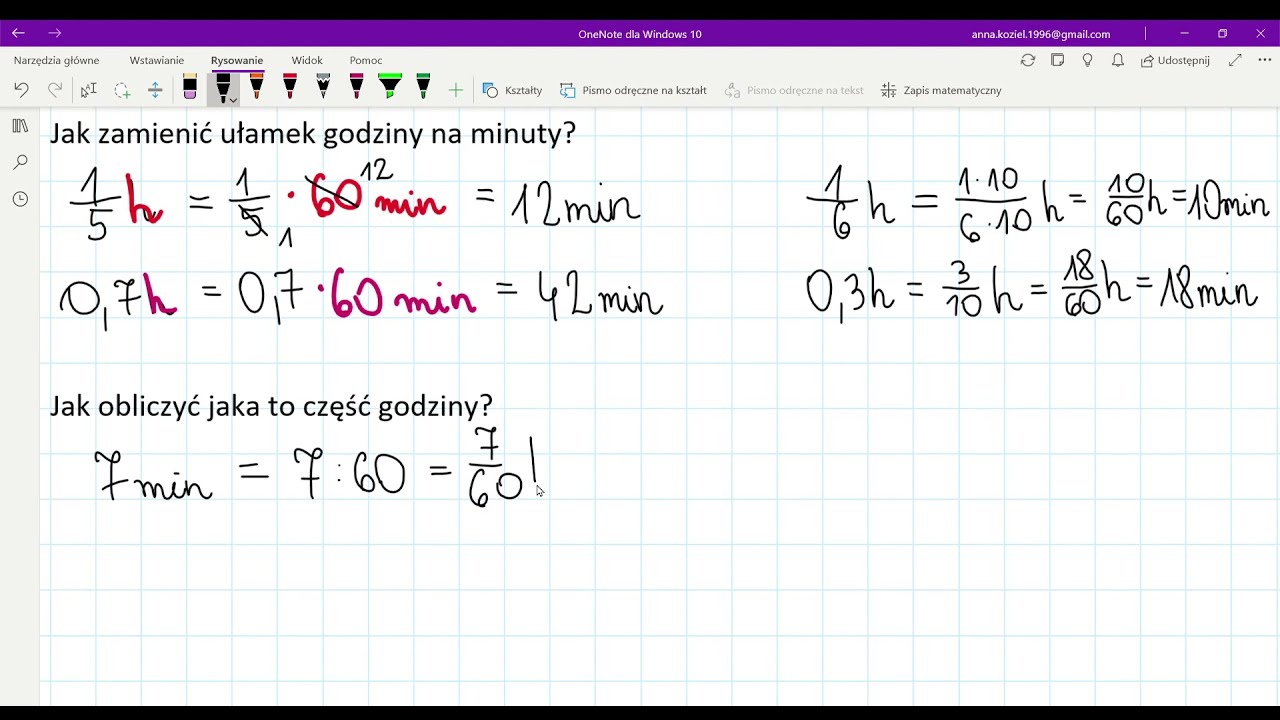This screenshot has height=720, width=1280.
Task: Pick the gray-tipped black pencil
Action: click(323, 87)
